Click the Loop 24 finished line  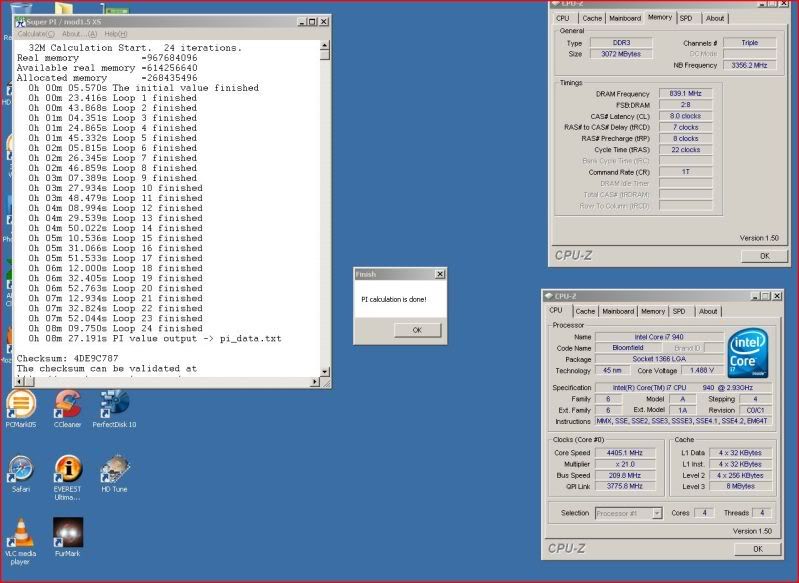(x=115, y=328)
